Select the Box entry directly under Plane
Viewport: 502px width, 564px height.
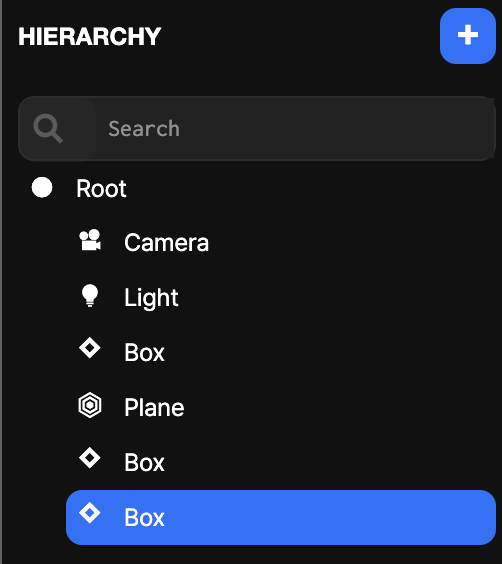pyautogui.click(x=144, y=463)
